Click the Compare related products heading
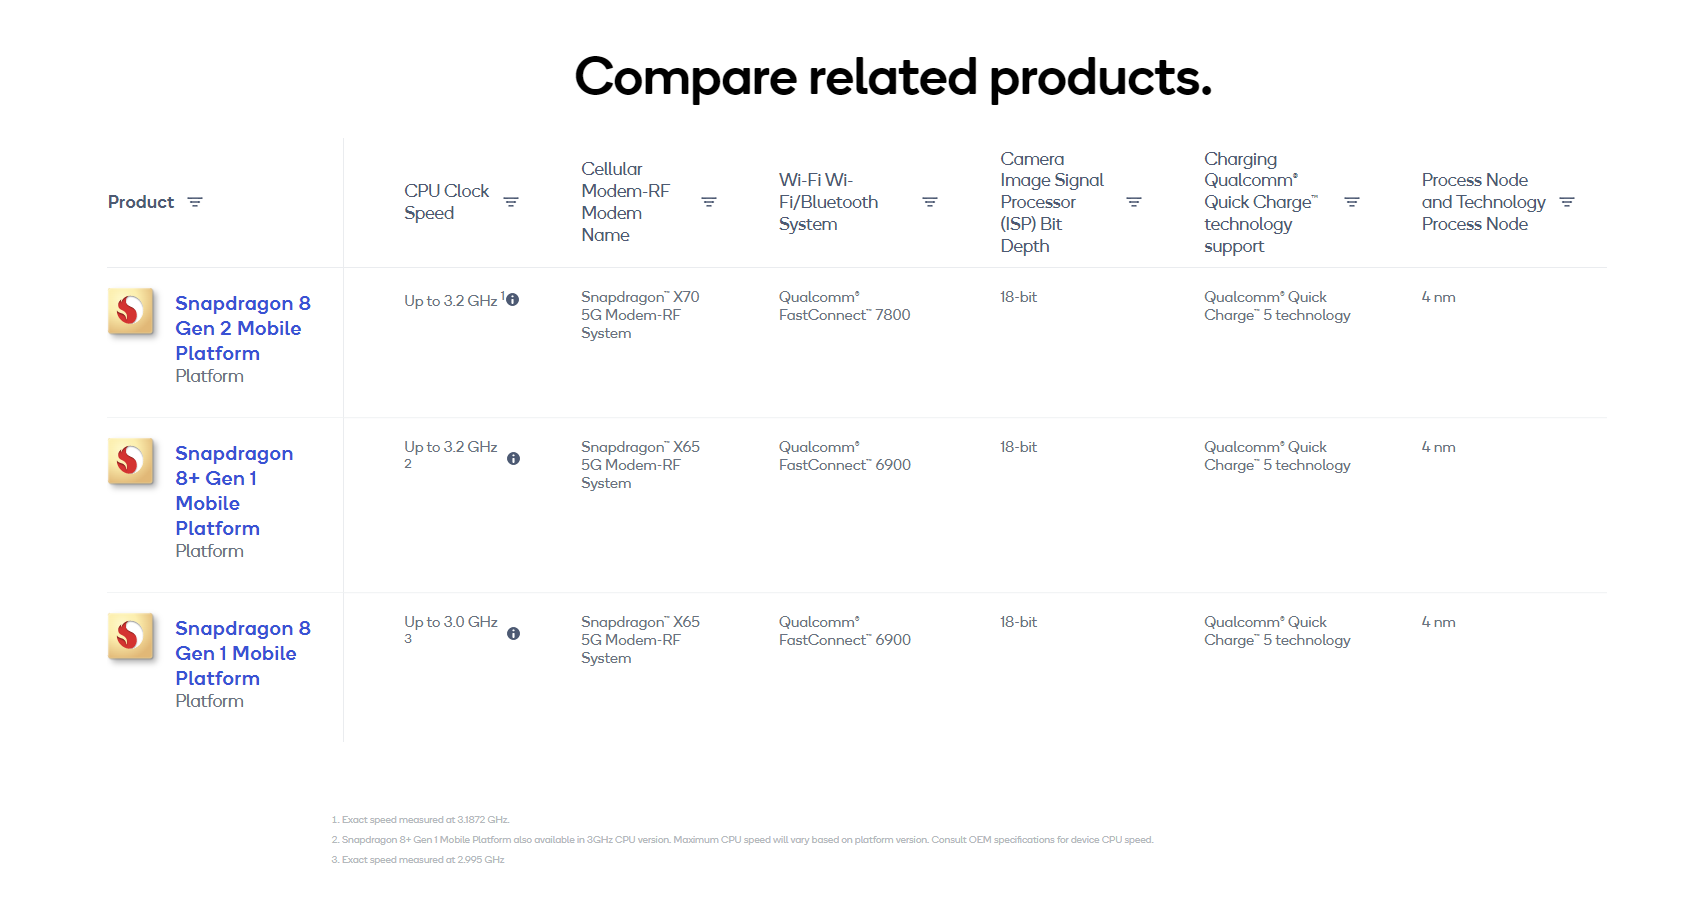 point(893,77)
